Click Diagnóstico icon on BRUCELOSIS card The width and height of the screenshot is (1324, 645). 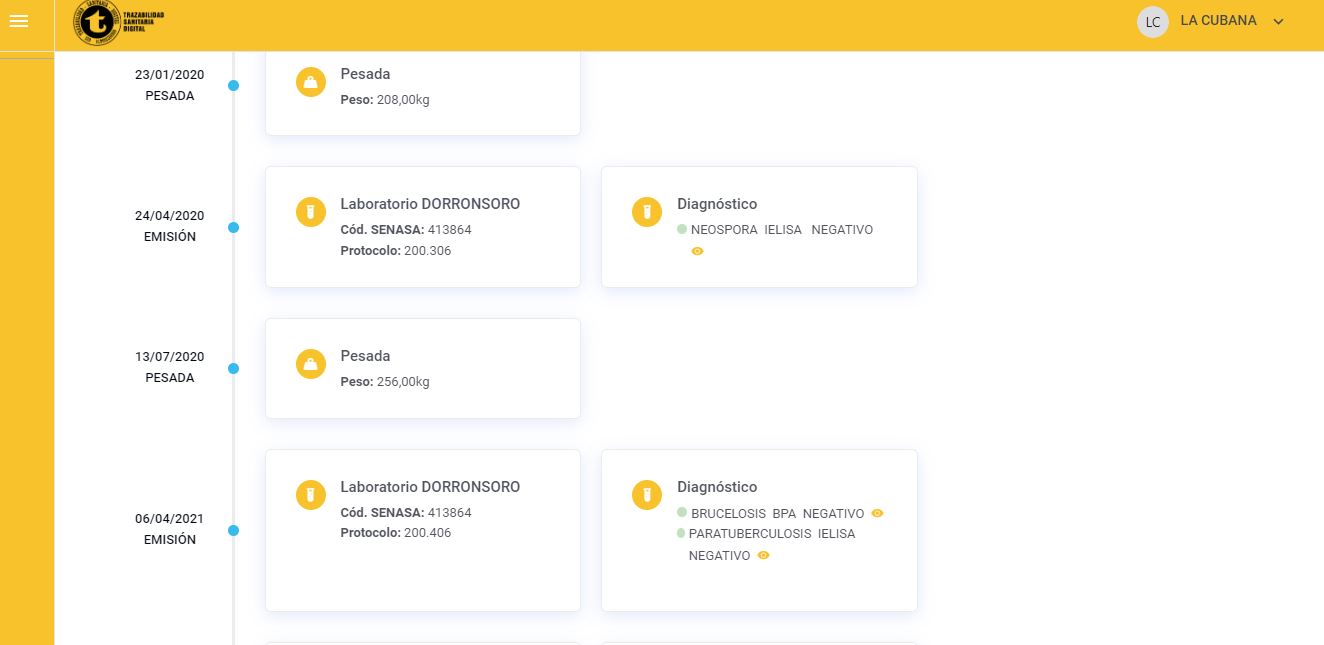647,495
